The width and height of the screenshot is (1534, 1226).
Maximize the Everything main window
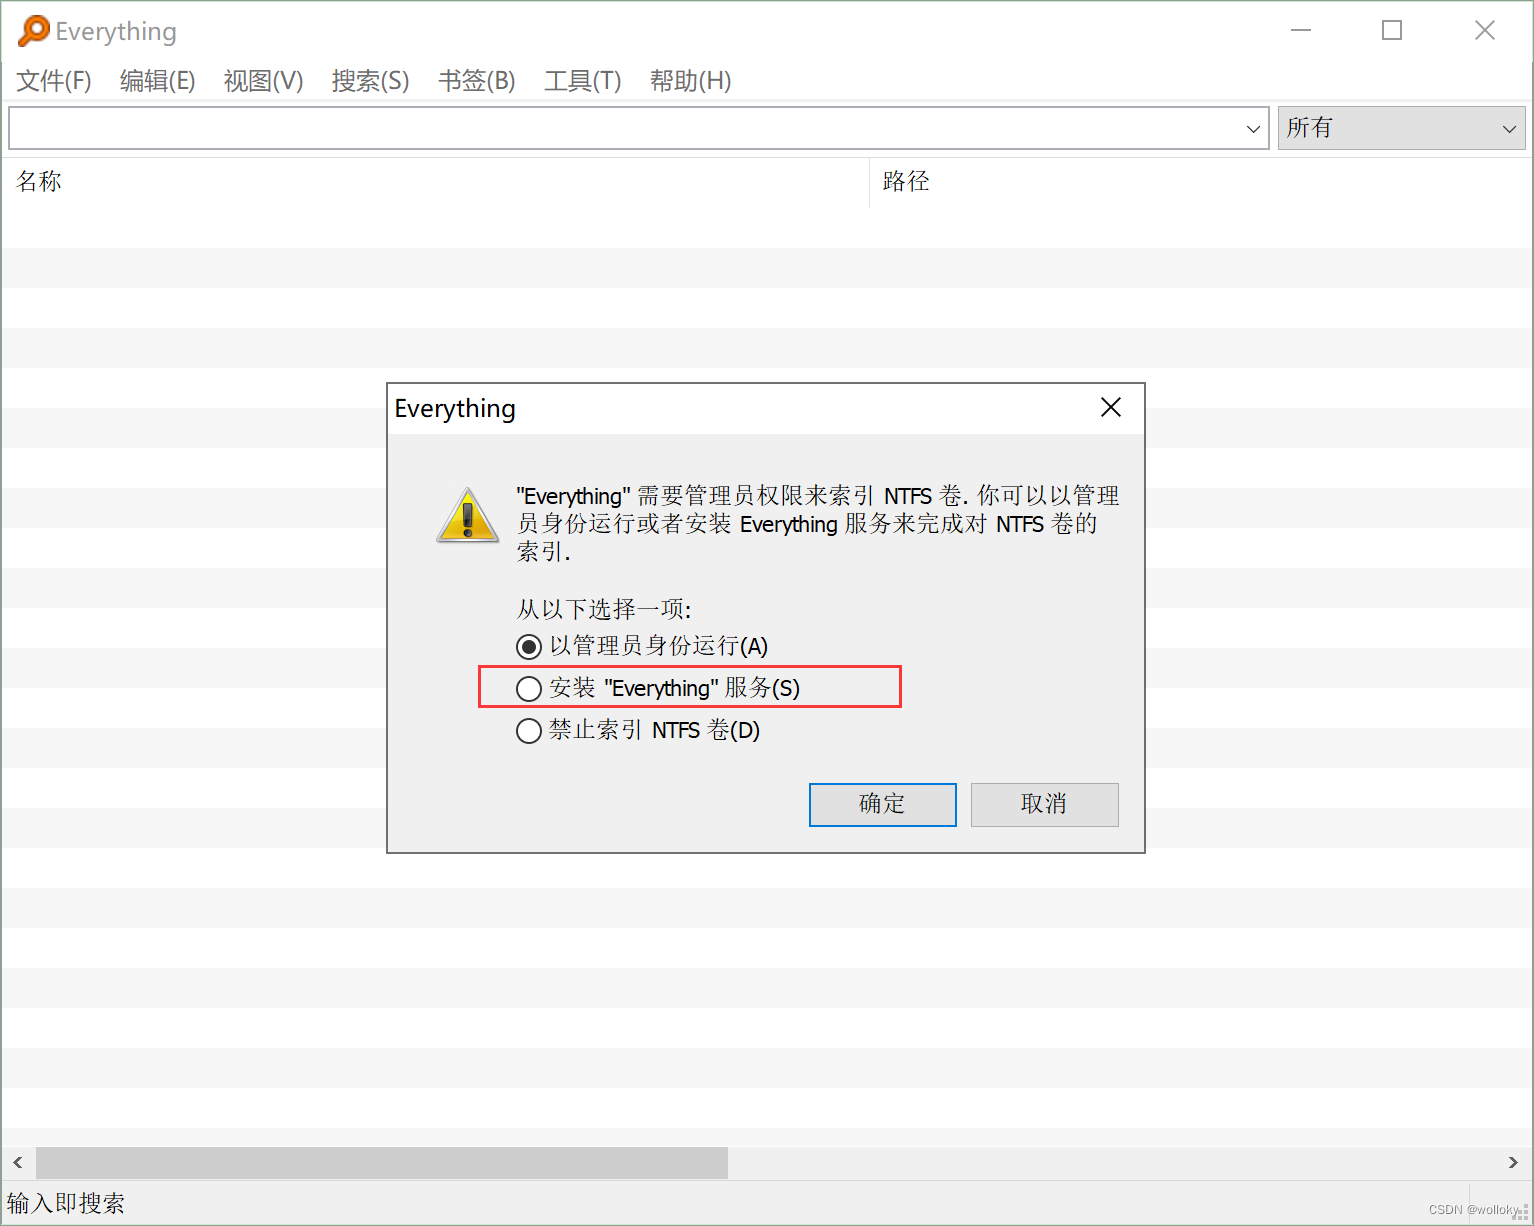[x=1391, y=30]
